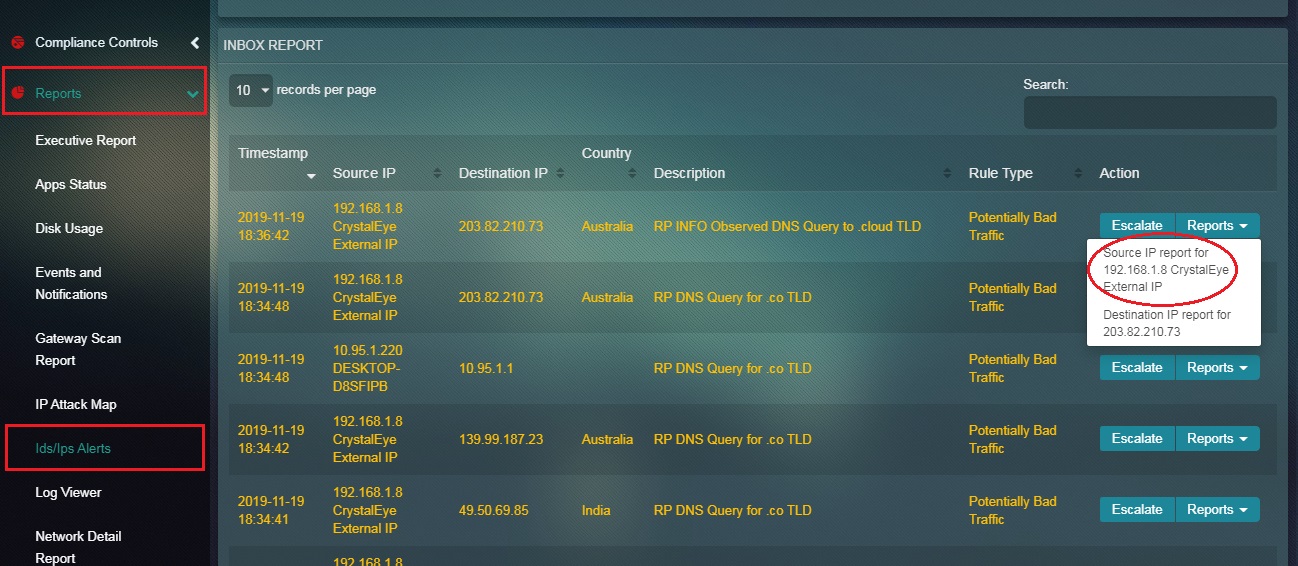The height and width of the screenshot is (566, 1298).
Task: Open Disk Usage report
Action: [x=69, y=229]
